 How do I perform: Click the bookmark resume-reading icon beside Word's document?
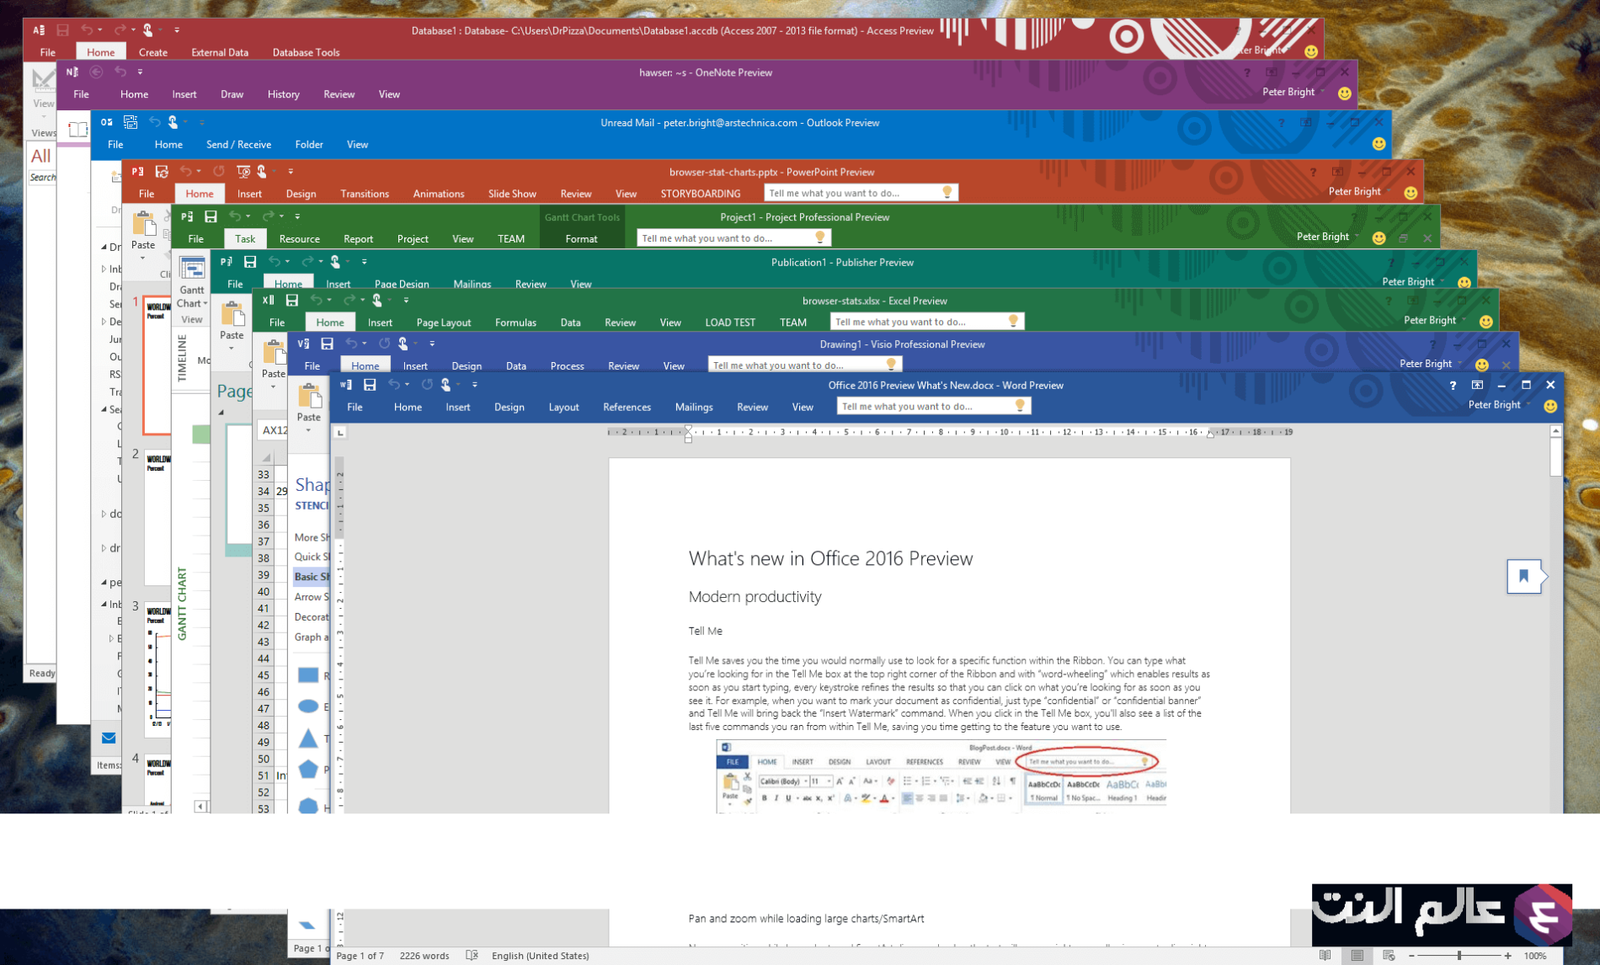coord(1525,576)
